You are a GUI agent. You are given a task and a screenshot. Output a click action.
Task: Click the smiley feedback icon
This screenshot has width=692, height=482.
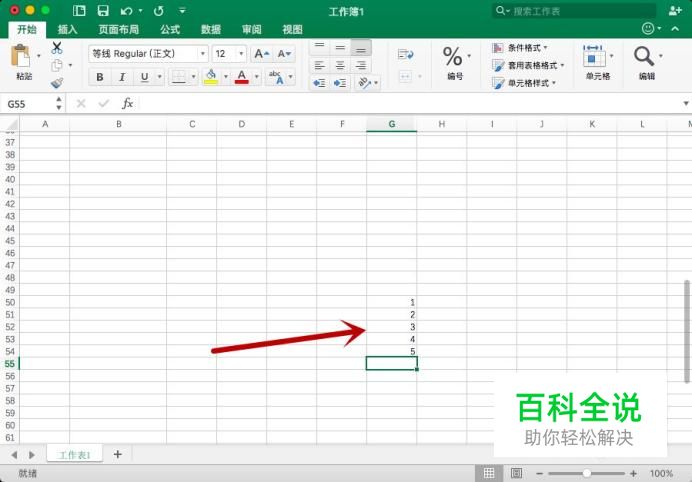[647, 29]
